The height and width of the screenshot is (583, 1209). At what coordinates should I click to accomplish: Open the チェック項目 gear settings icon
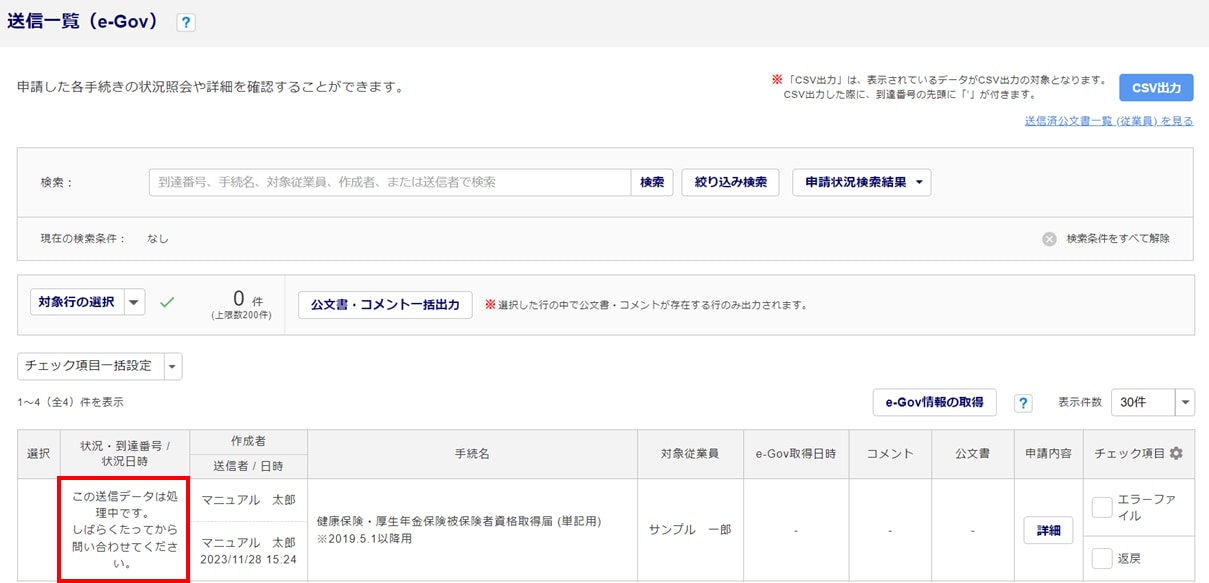pyautogui.click(x=1176, y=453)
